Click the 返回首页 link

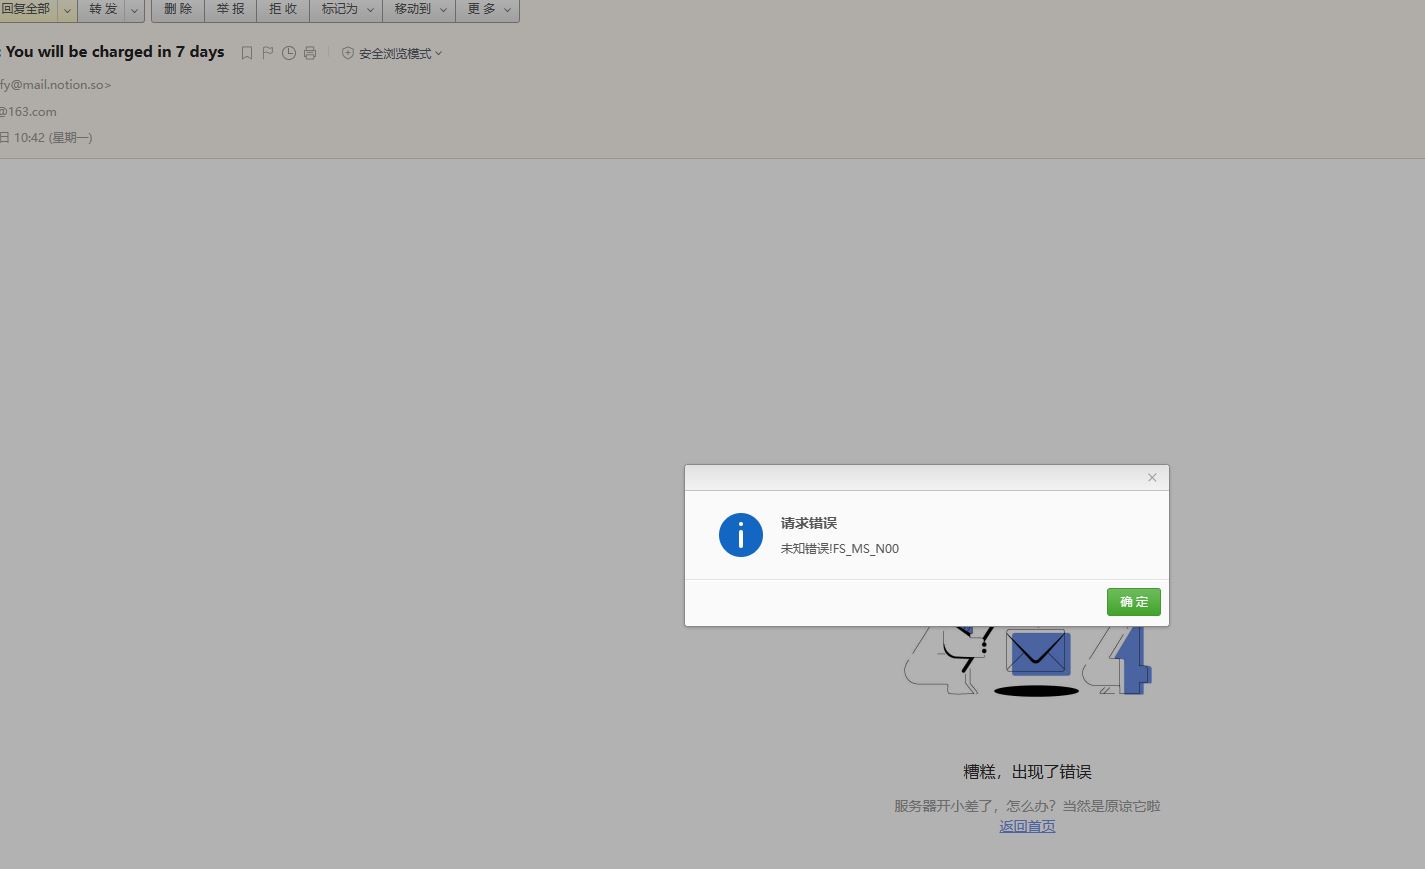1027,826
